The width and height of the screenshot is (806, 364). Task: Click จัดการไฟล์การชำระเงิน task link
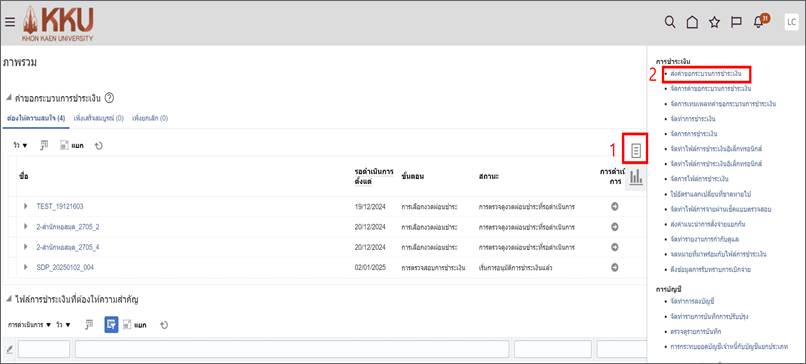(x=700, y=178)
